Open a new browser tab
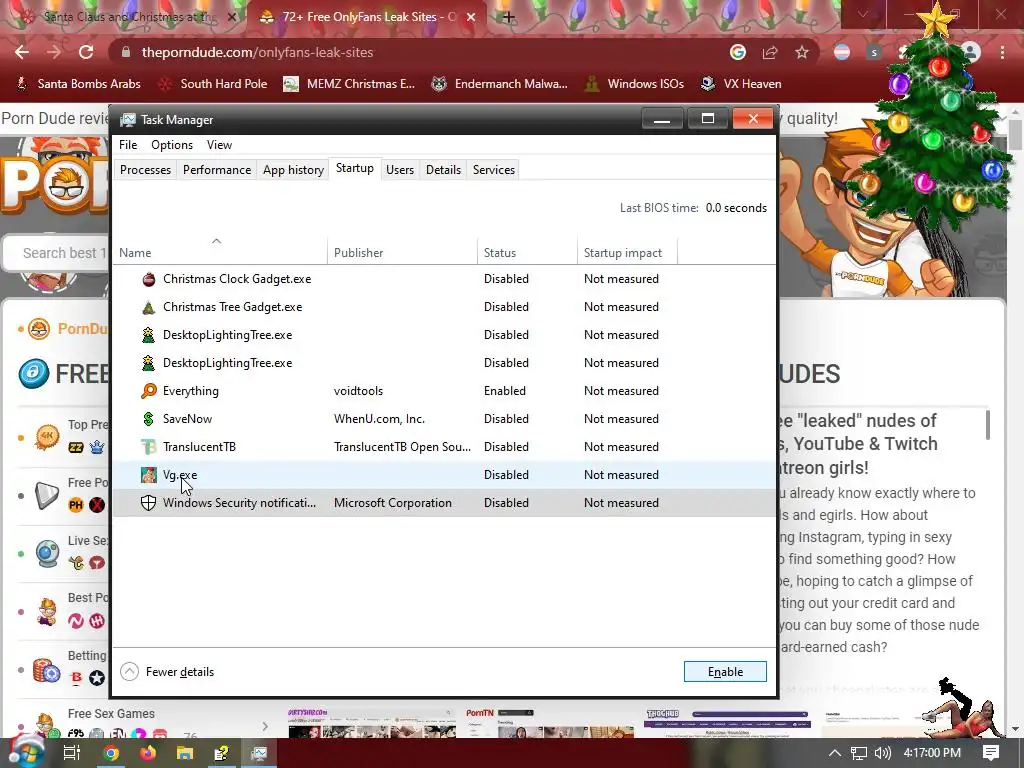Screen dimensions: 1024x768 click(509, 17)
